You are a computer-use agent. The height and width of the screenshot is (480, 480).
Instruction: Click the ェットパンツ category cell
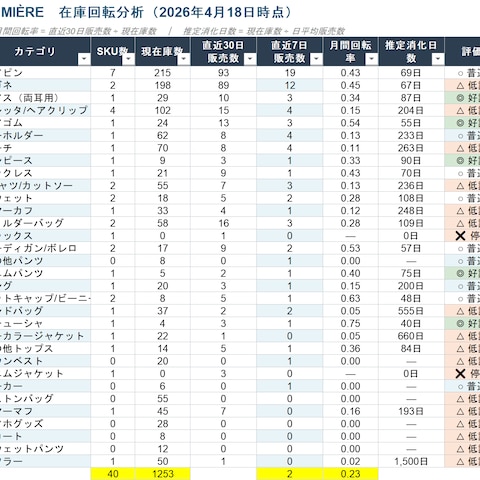[x=45, y=449]
